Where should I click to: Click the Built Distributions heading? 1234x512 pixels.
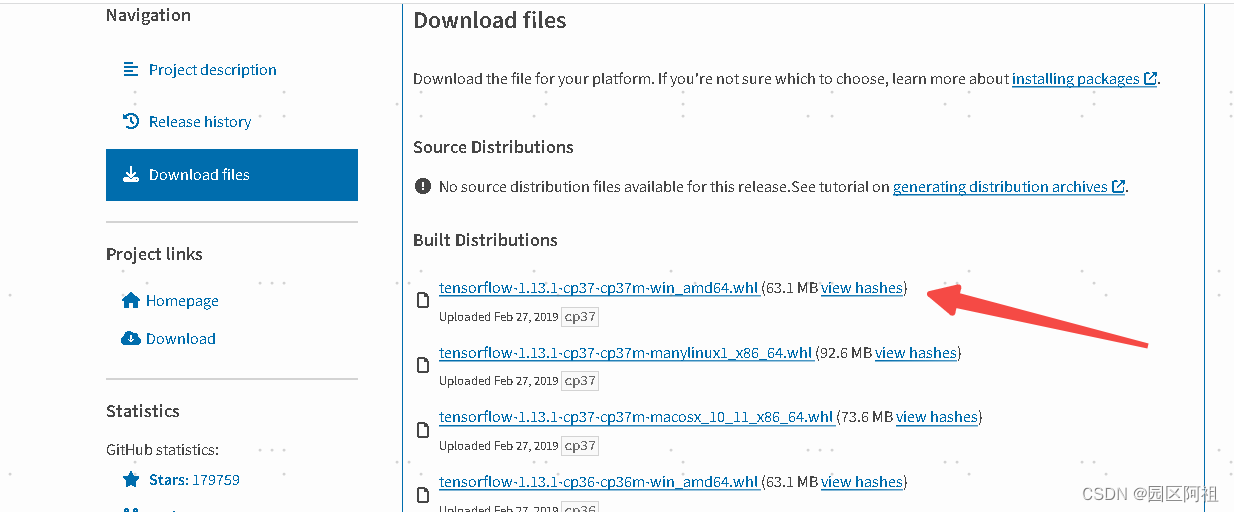(x=485, y=240)
